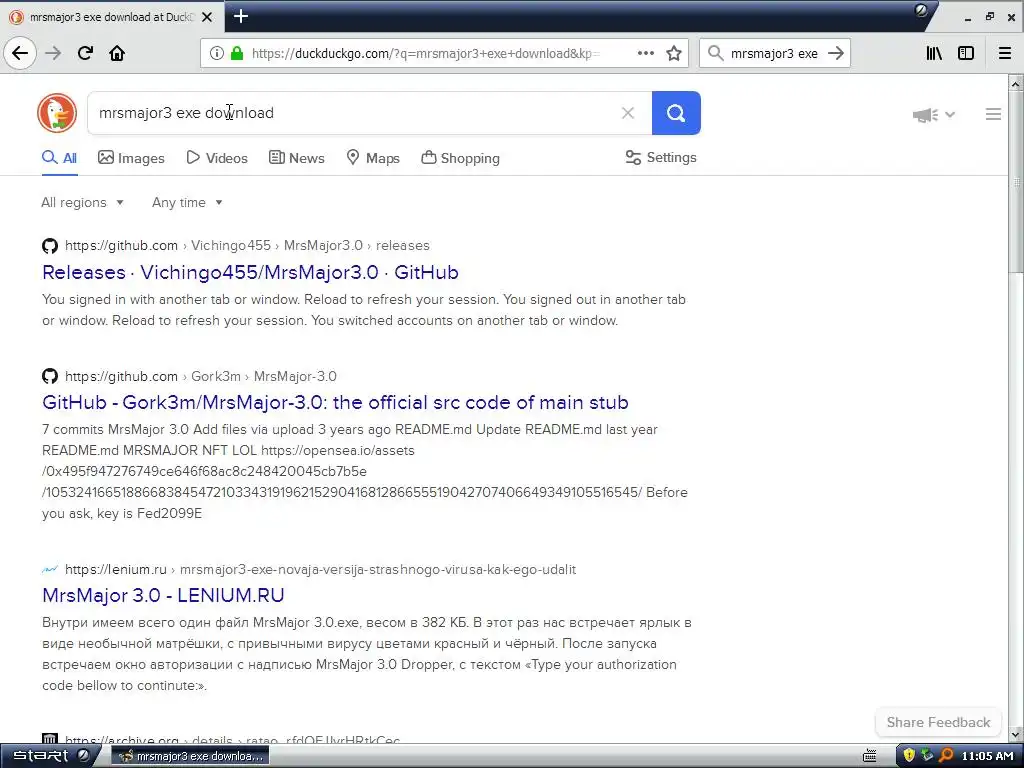This screenshot has width=1024, height=768.
Task: Open search Settings
Action: pyautogui.click(x=661, y=157)
